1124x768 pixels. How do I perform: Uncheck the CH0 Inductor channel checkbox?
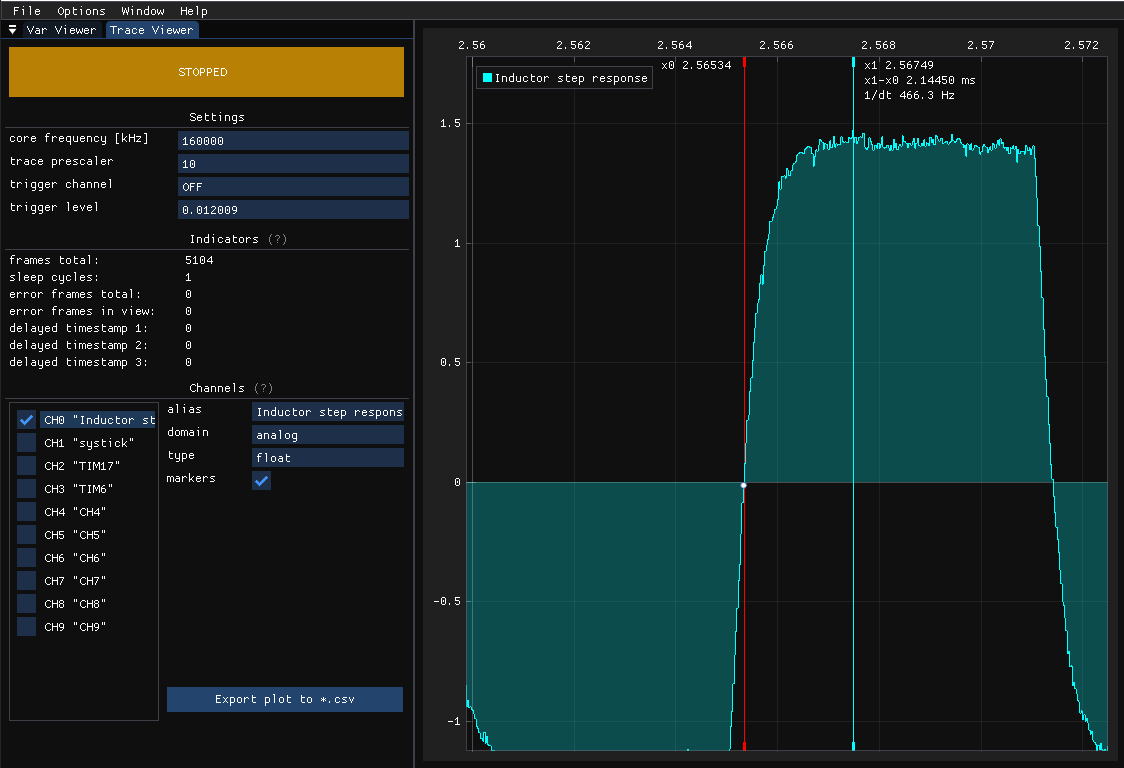click(x=27, y=420)
